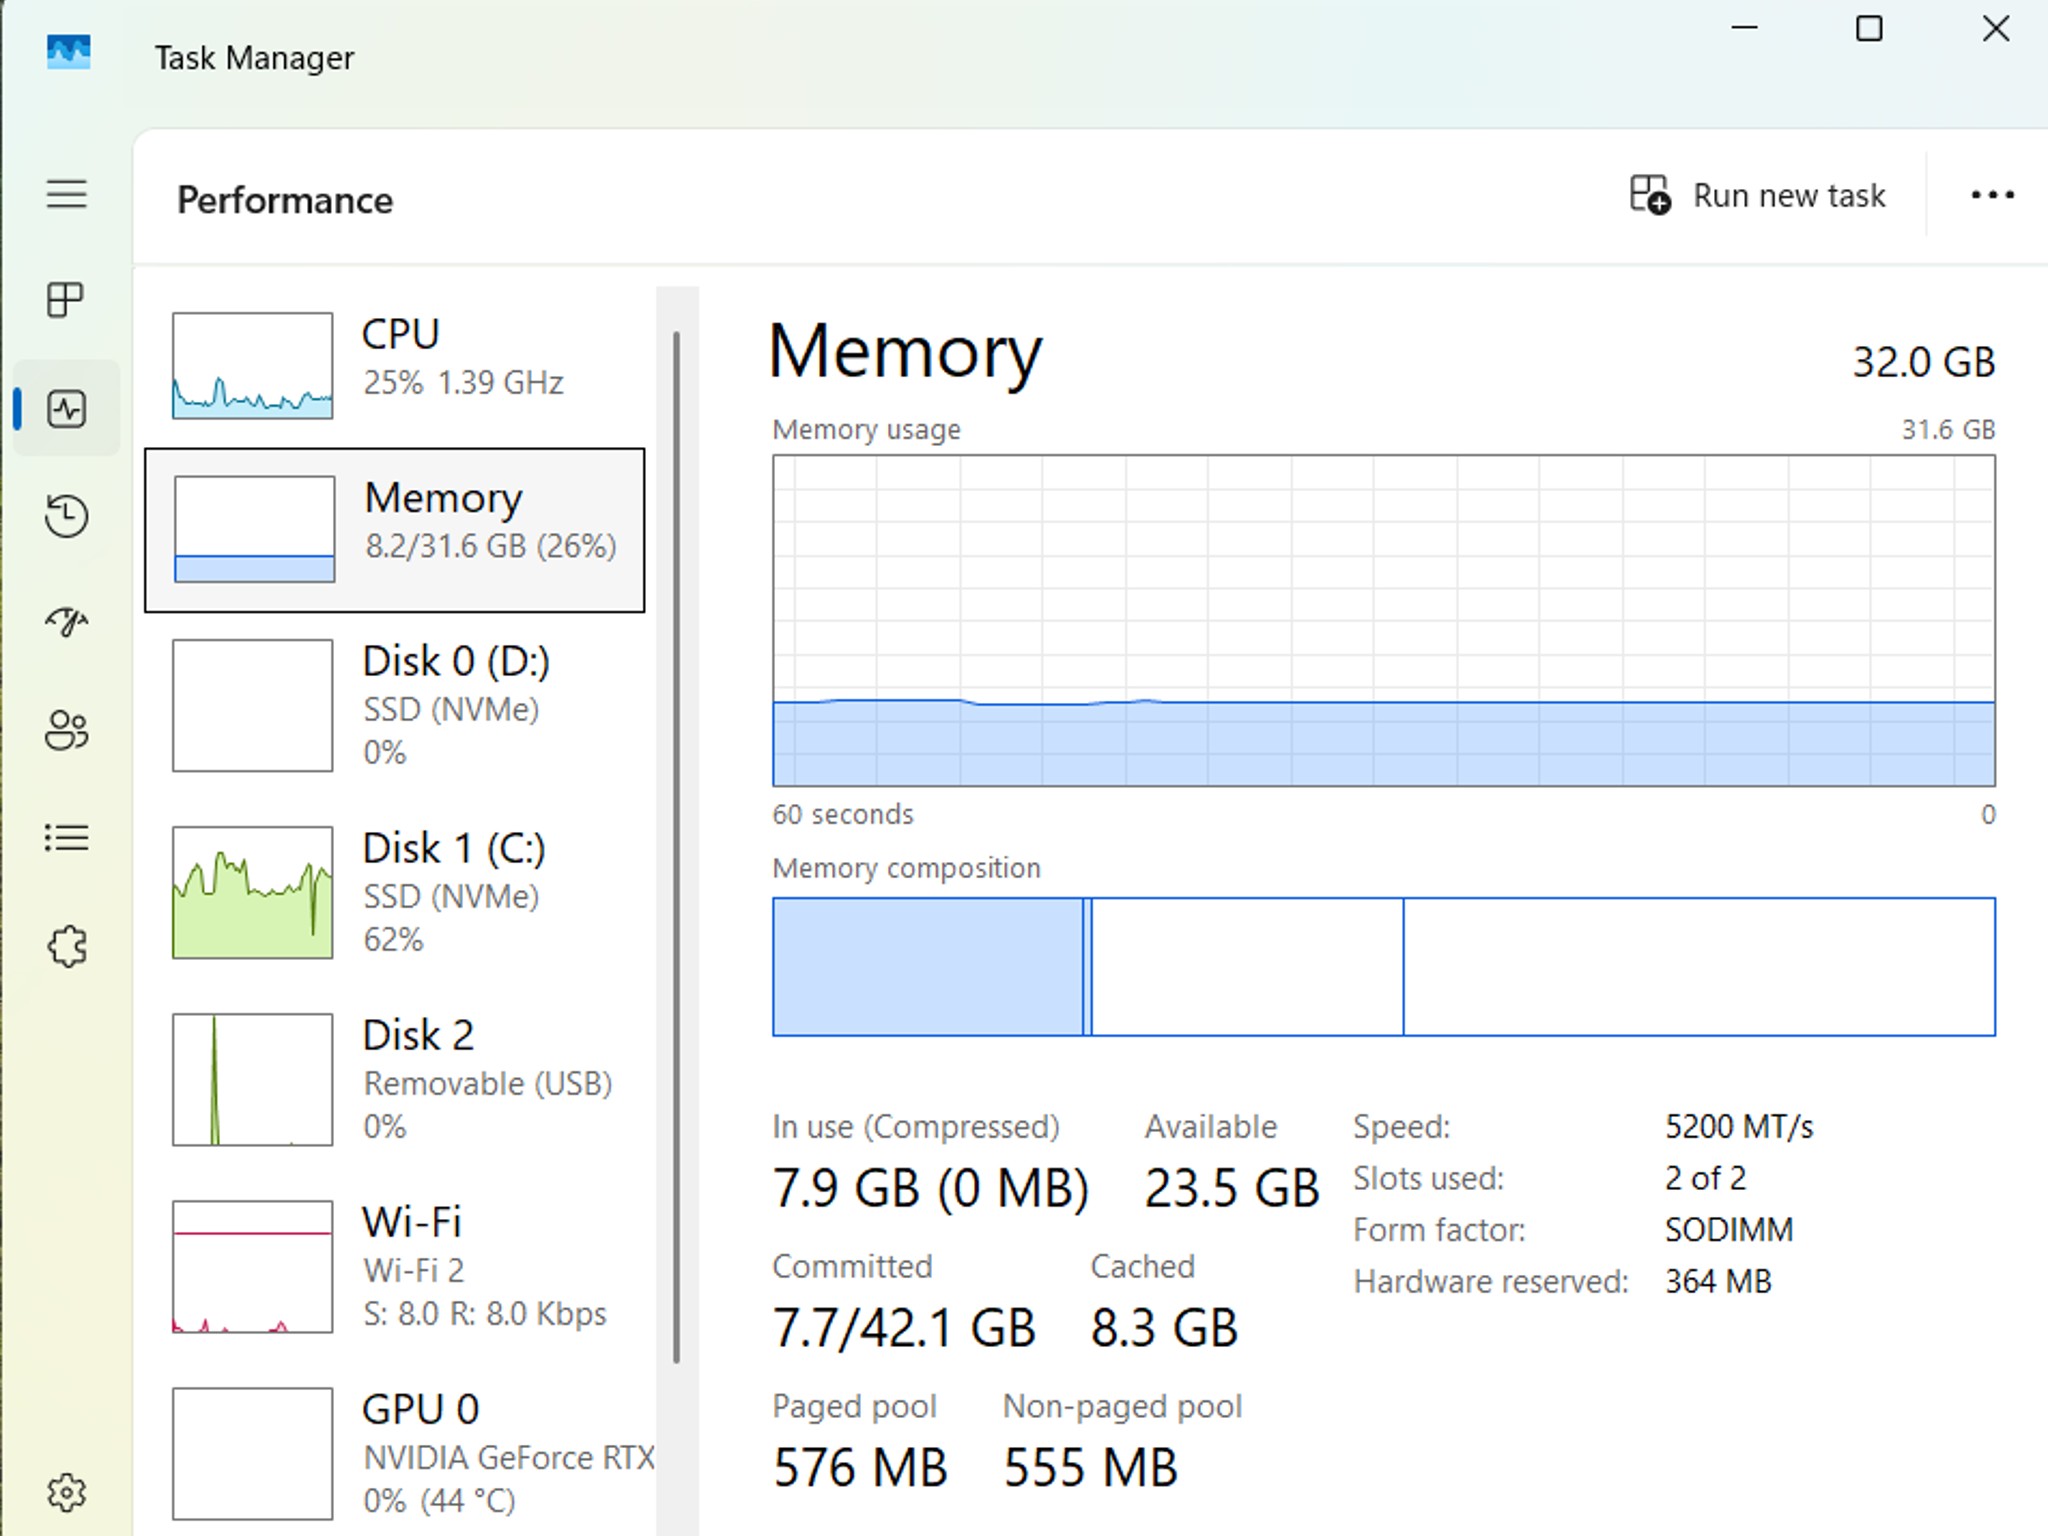This screenshot has height=1536, width=2048.
Task: Open the Details page list icon
Action: (67, 838)
